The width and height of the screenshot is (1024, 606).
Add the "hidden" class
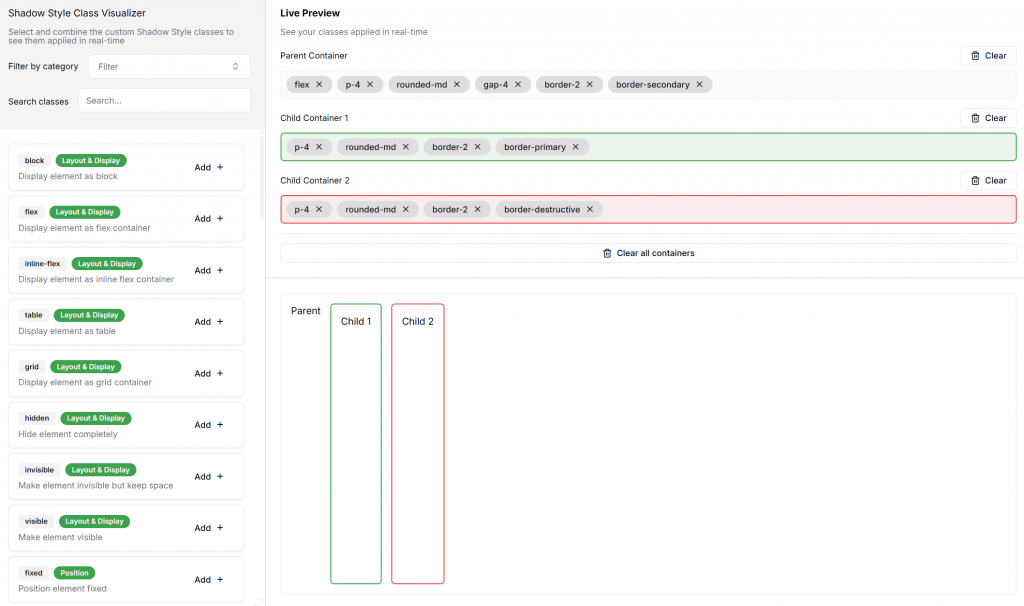[x=207, y=424]
